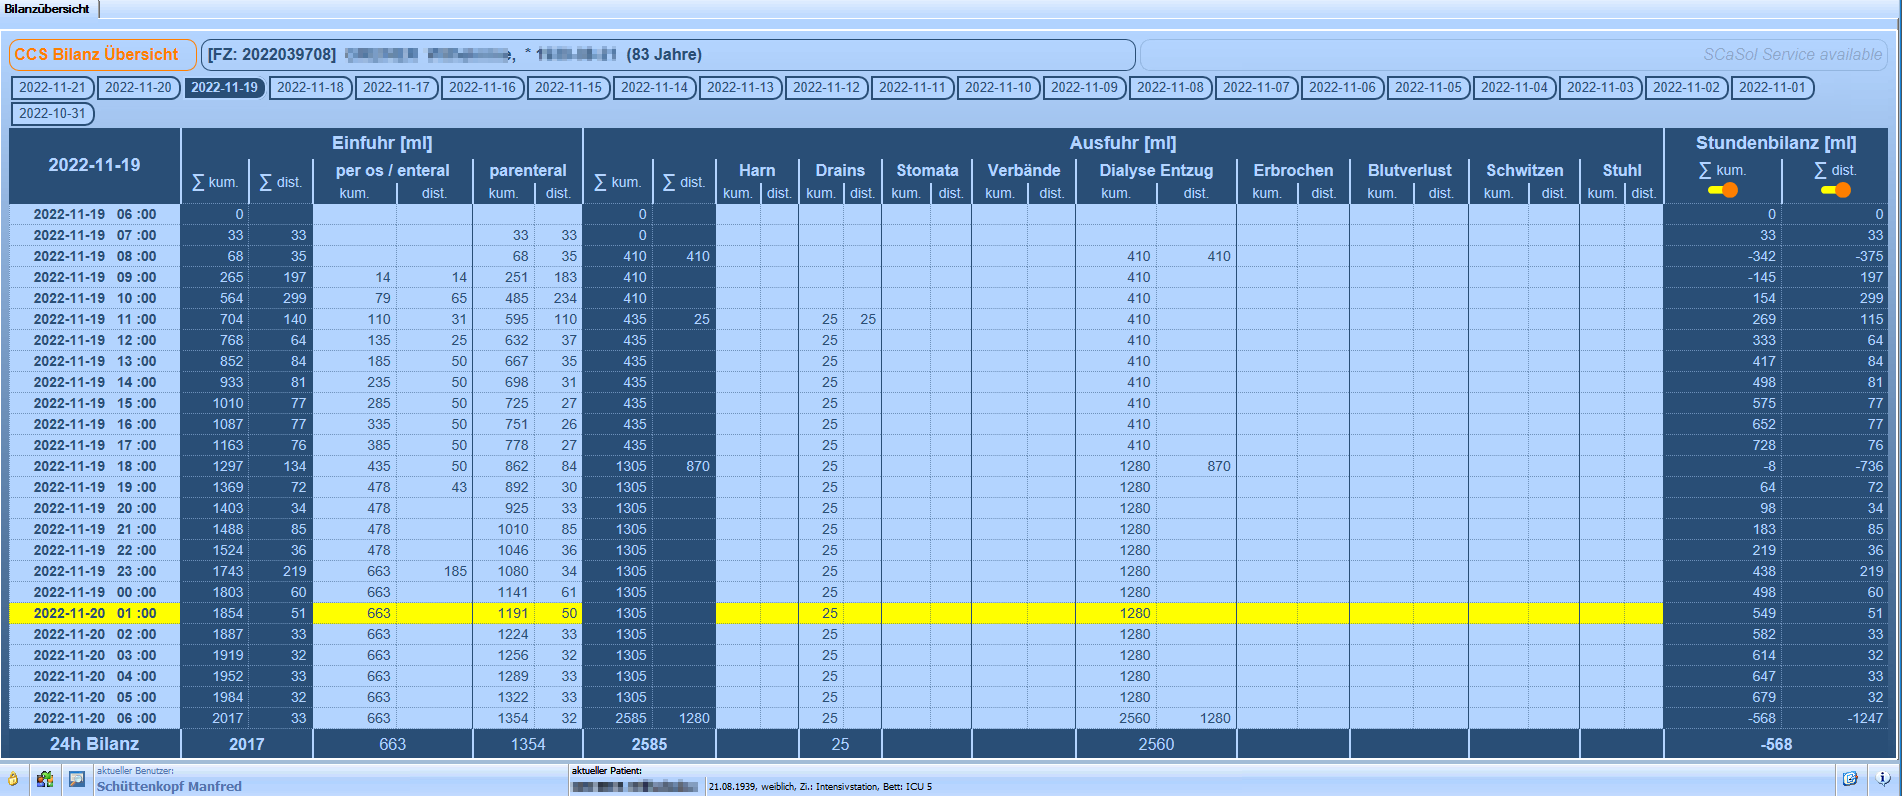1902x796 pixels.
Task: Select the 2022-11-03 date tab
Action: (x=1600, y=88)
